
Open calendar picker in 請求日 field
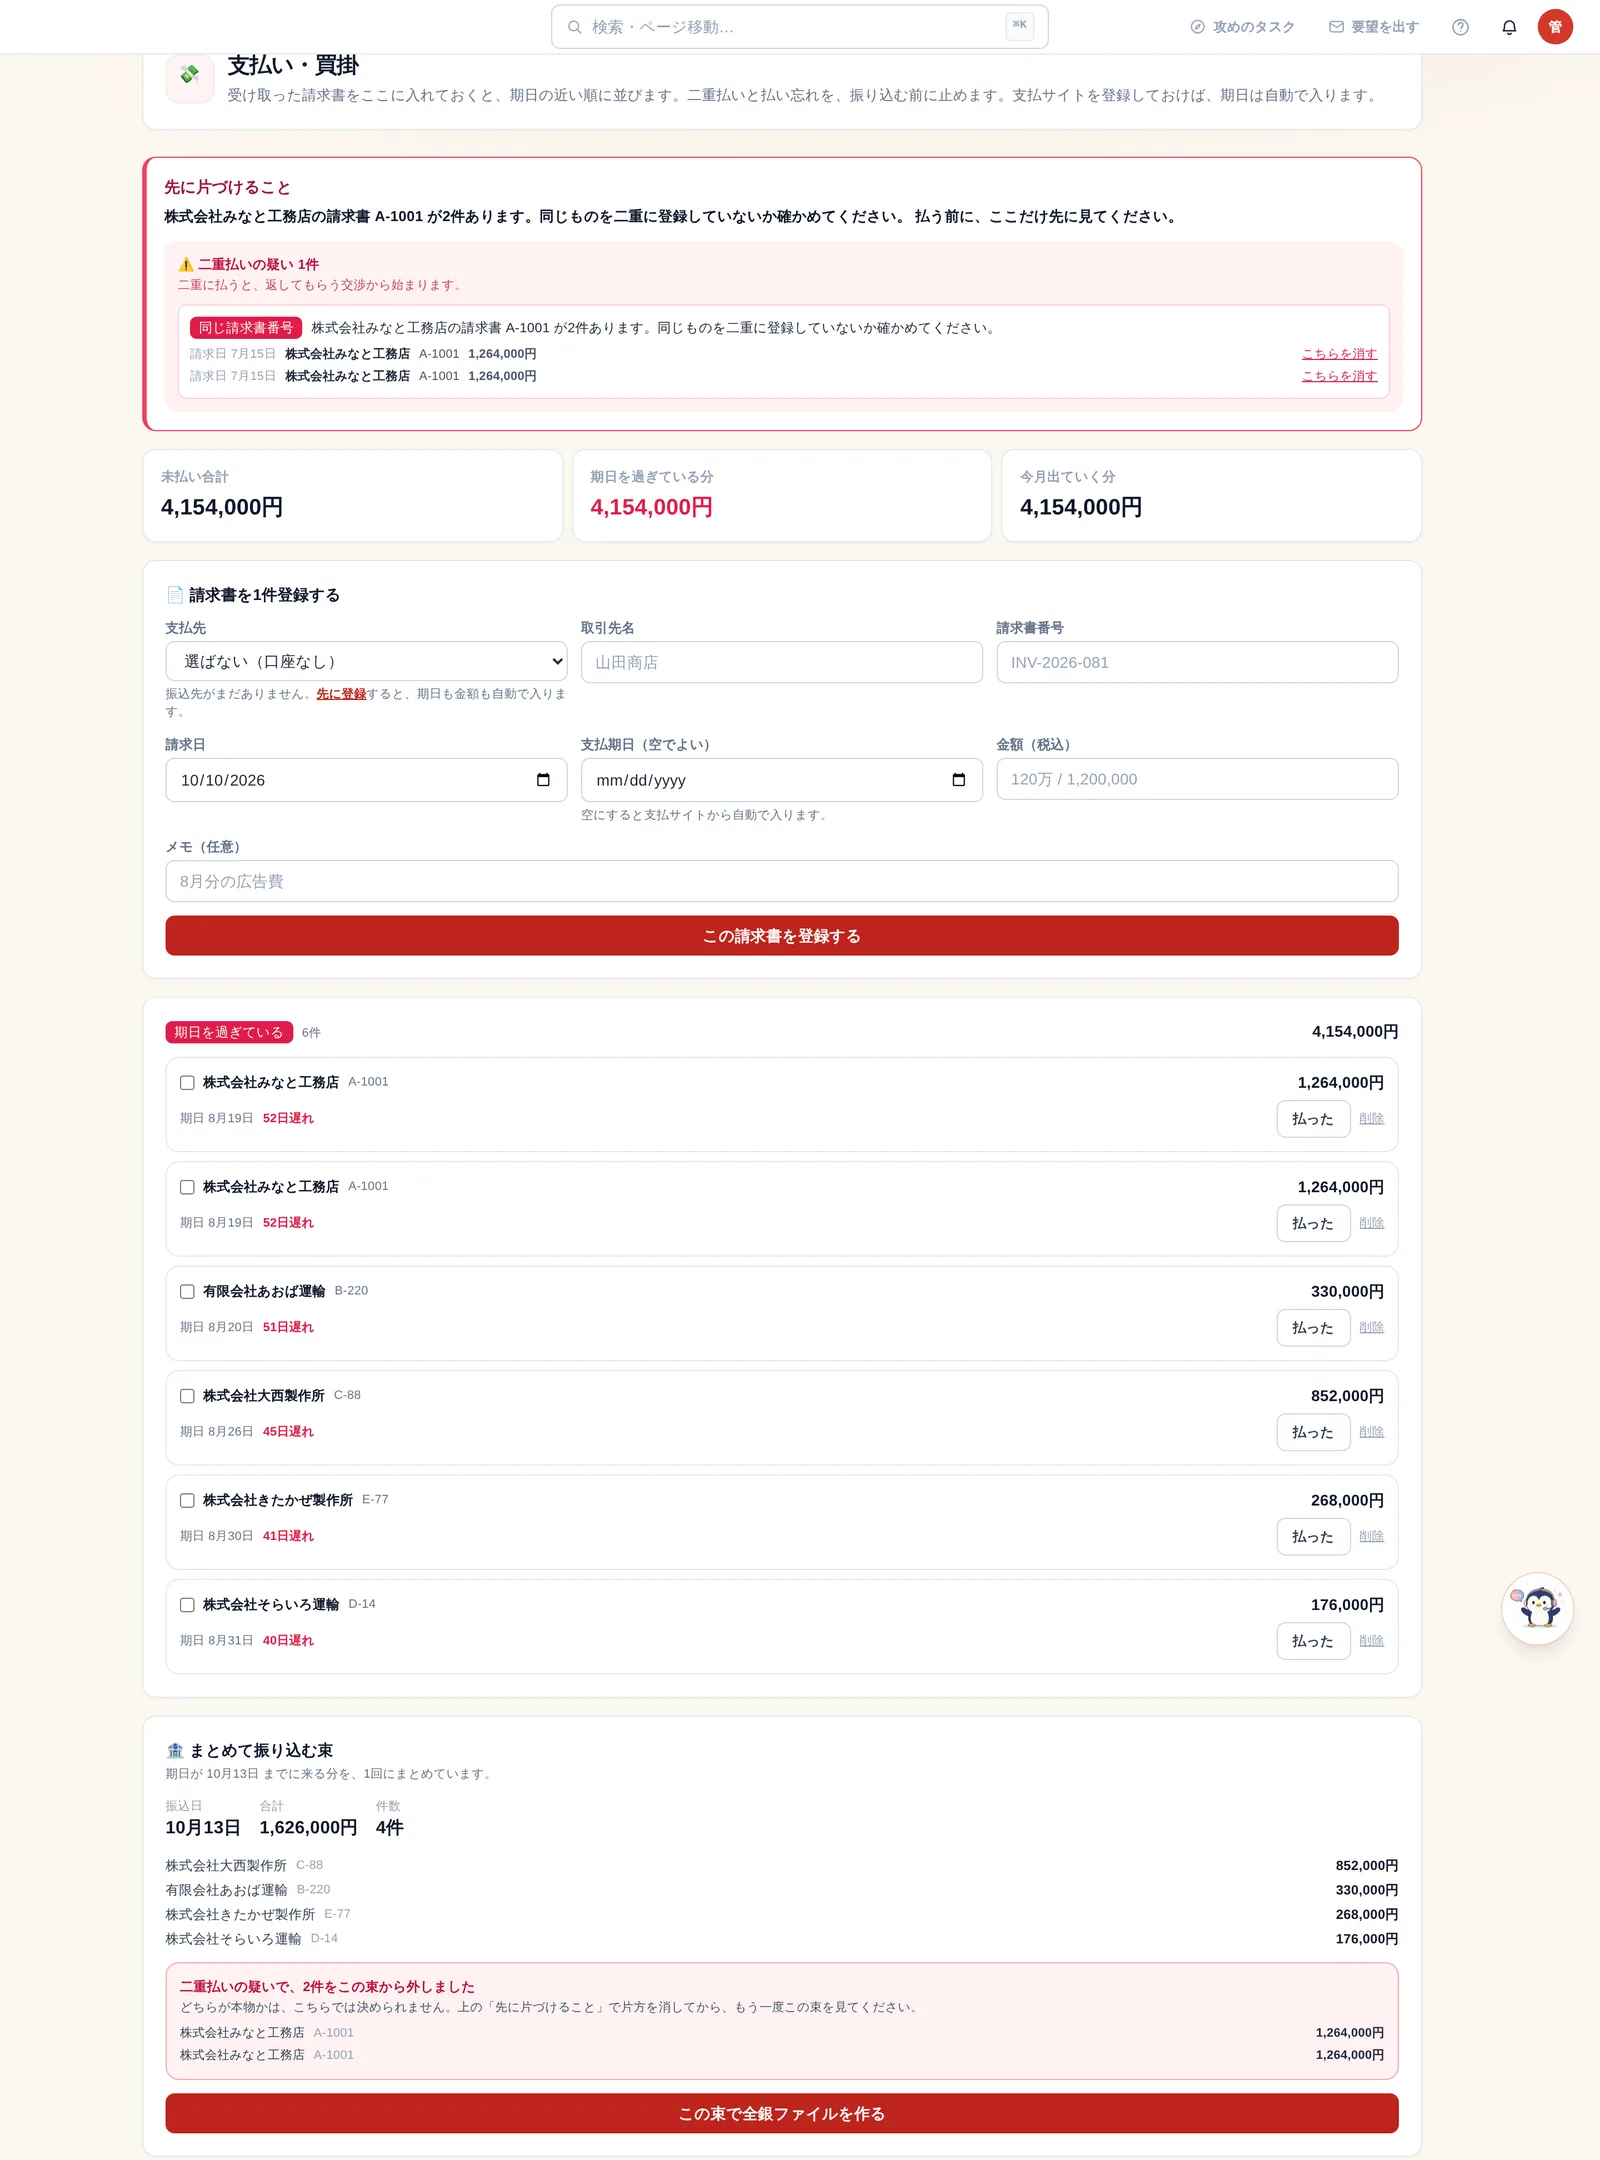coord(543,780)
